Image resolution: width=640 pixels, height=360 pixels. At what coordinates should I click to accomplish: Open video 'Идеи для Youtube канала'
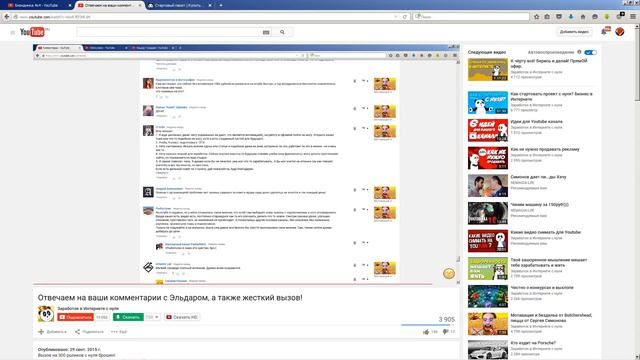tap(536, 122)
